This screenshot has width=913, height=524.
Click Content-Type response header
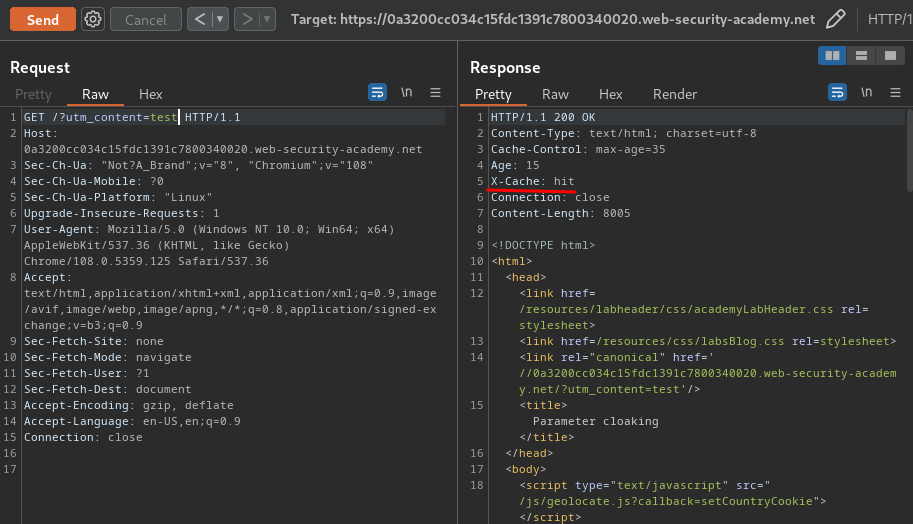[x=624, y=133]
